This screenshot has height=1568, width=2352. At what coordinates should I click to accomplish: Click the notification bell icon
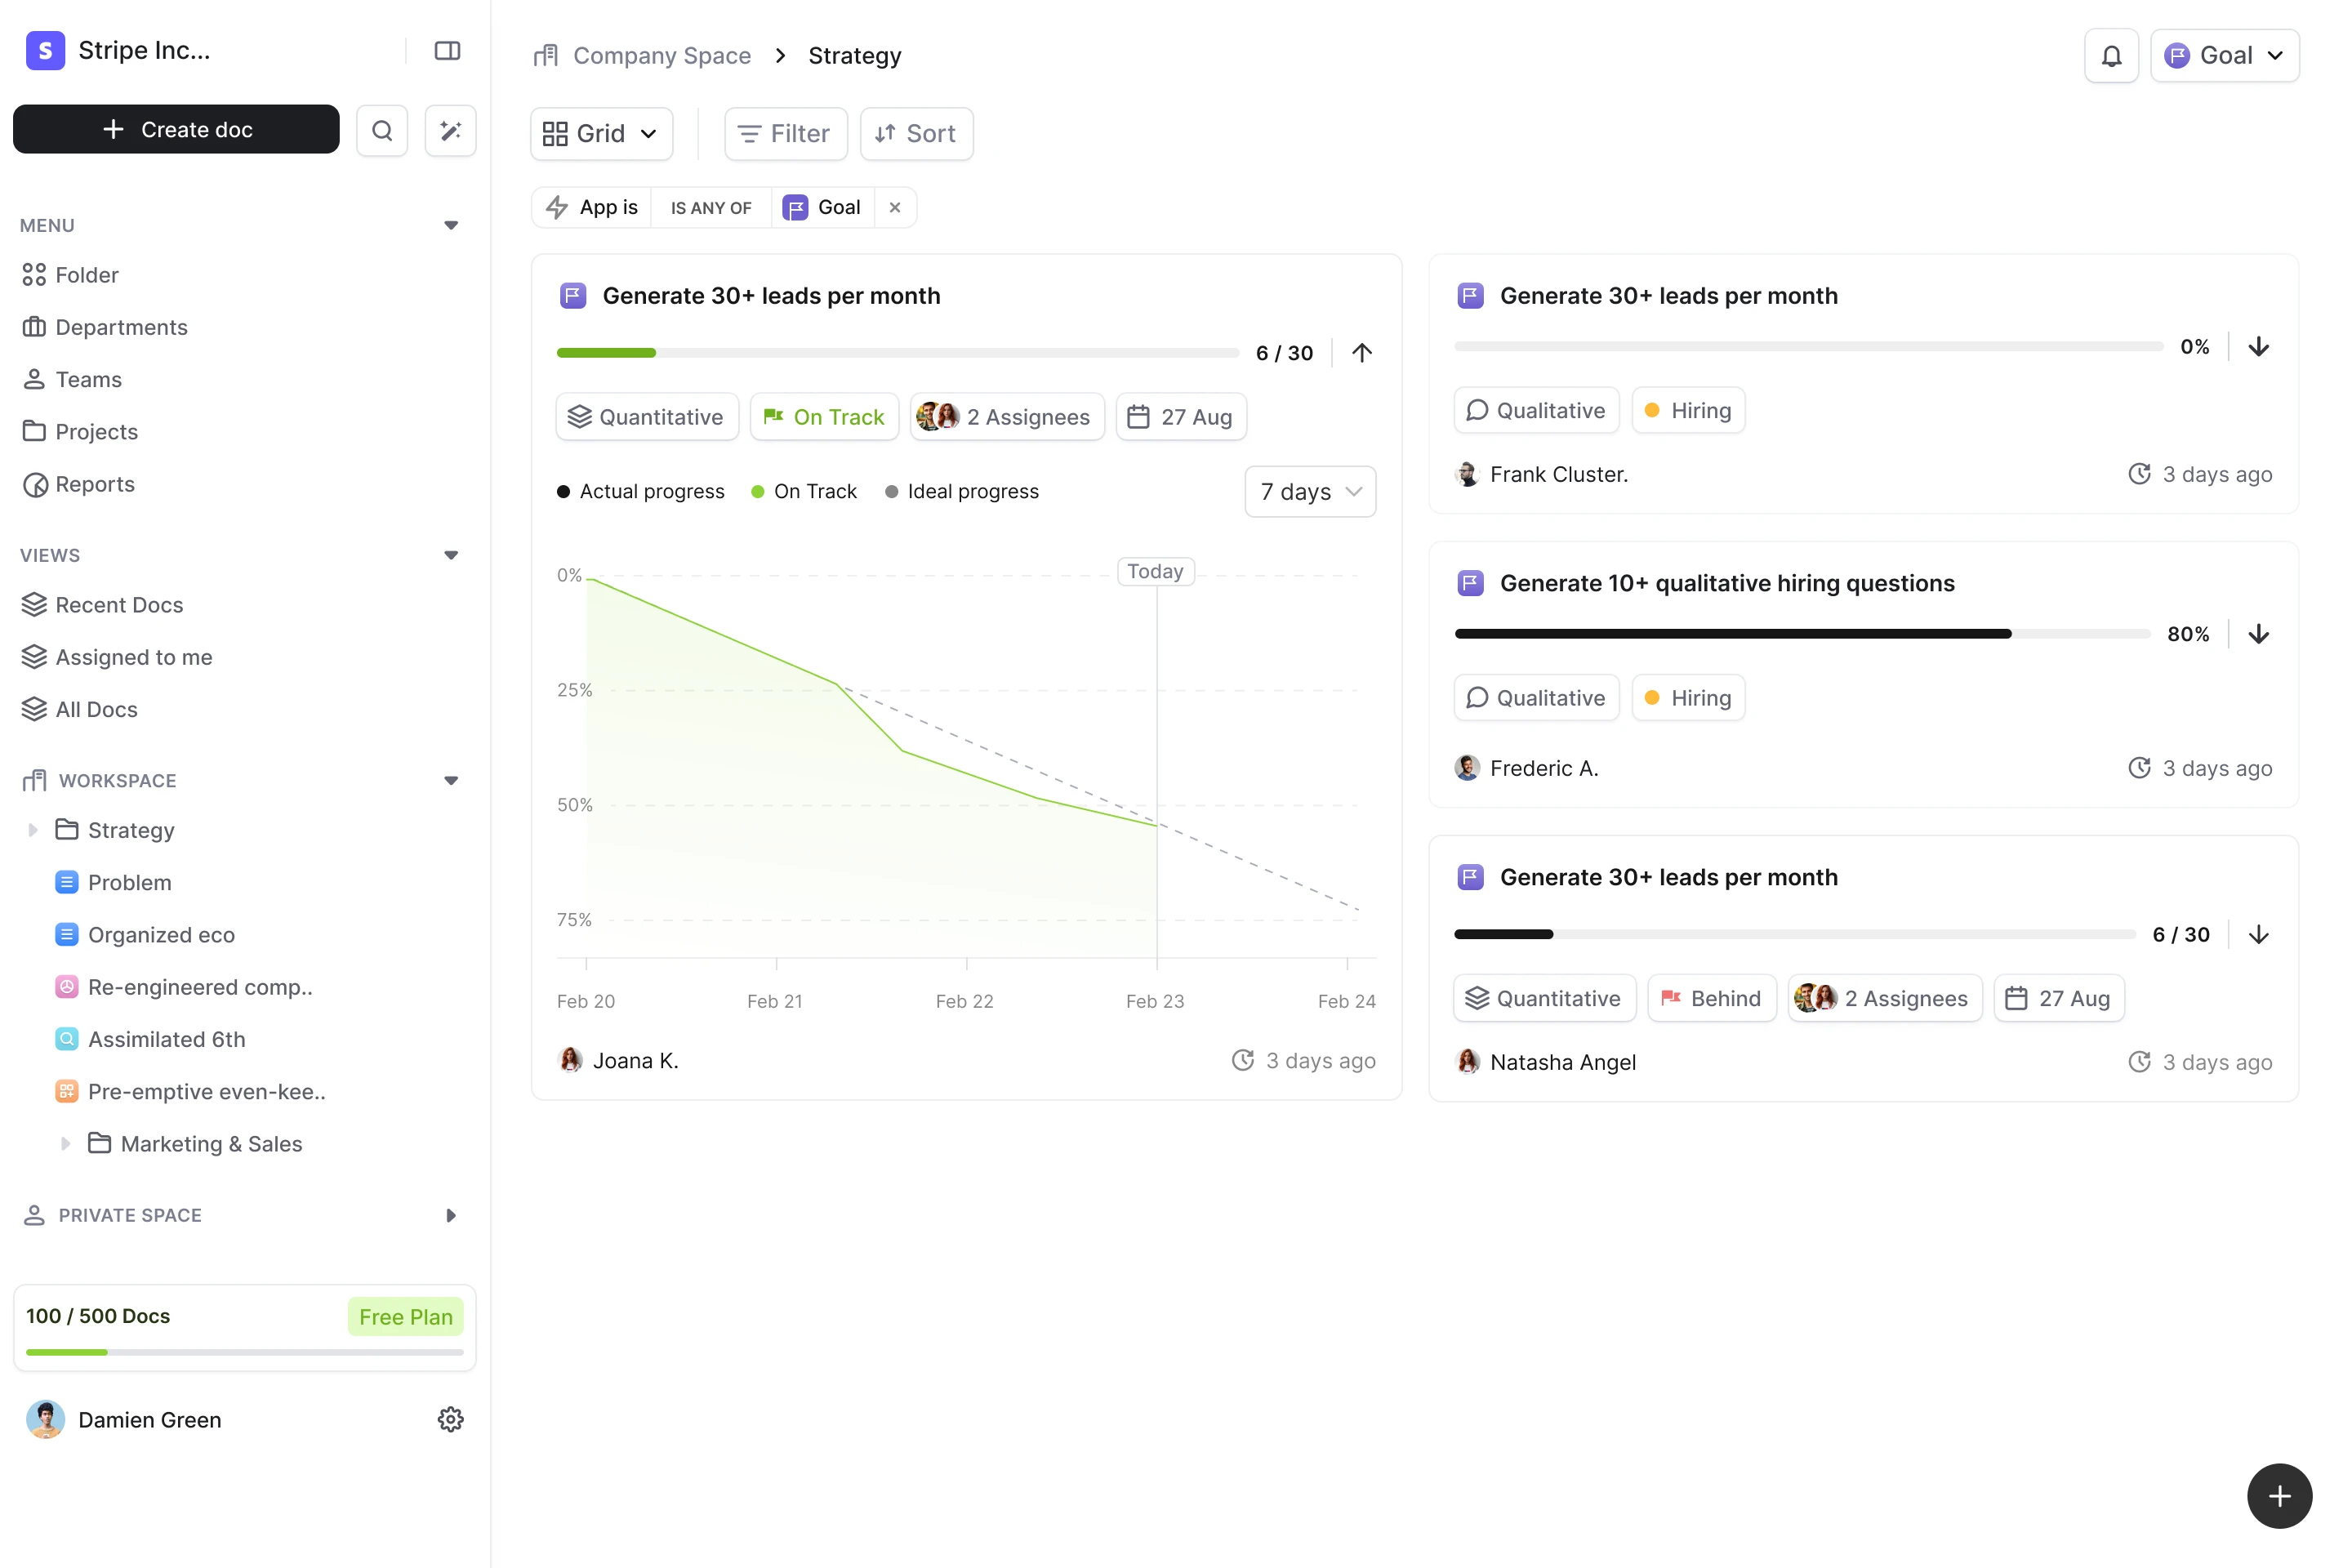(x=2111, y=56)
